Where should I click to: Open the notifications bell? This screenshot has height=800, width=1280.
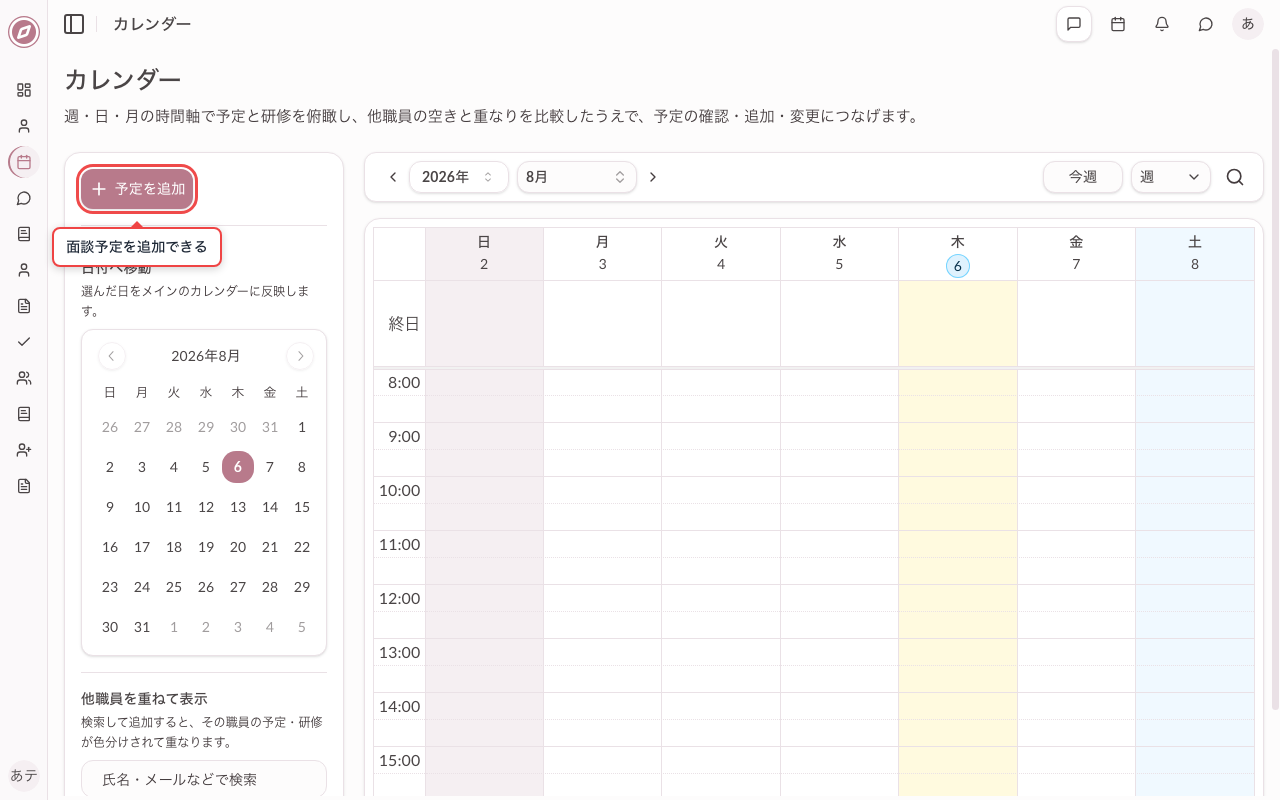click(x=1162, y=24)
